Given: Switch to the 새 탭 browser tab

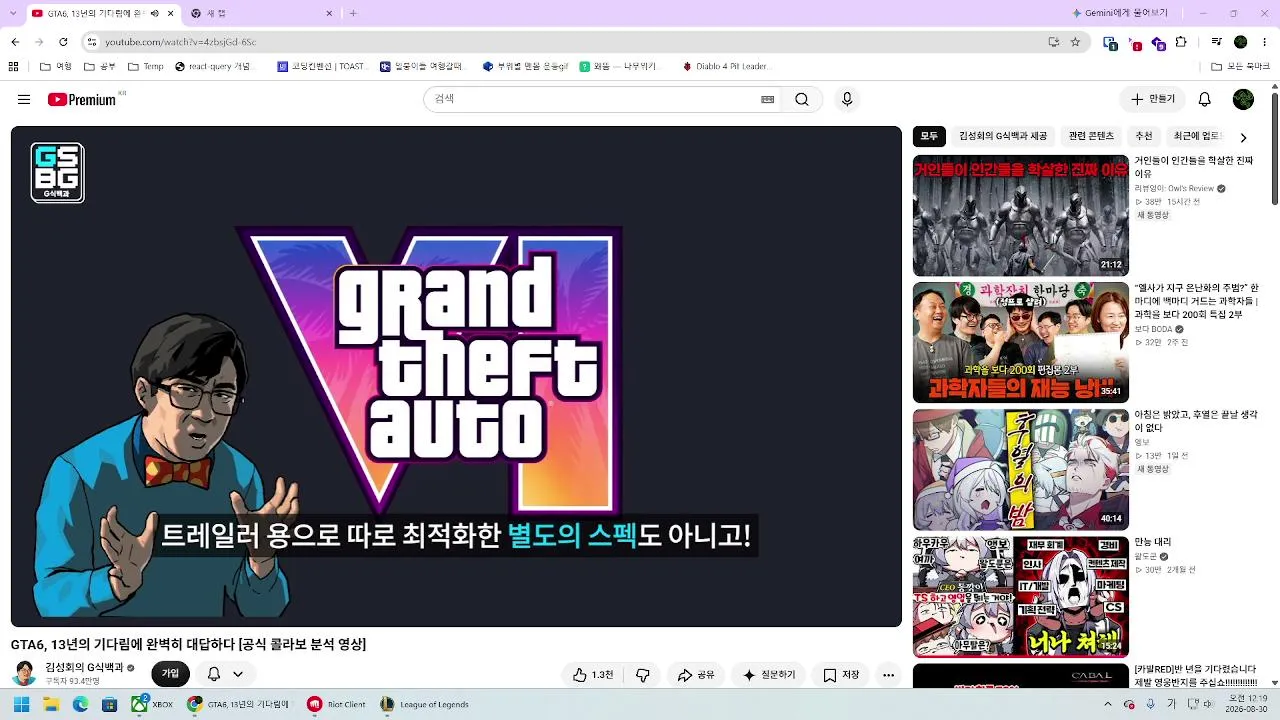Looking at the screenshot, I should (262, 13).
